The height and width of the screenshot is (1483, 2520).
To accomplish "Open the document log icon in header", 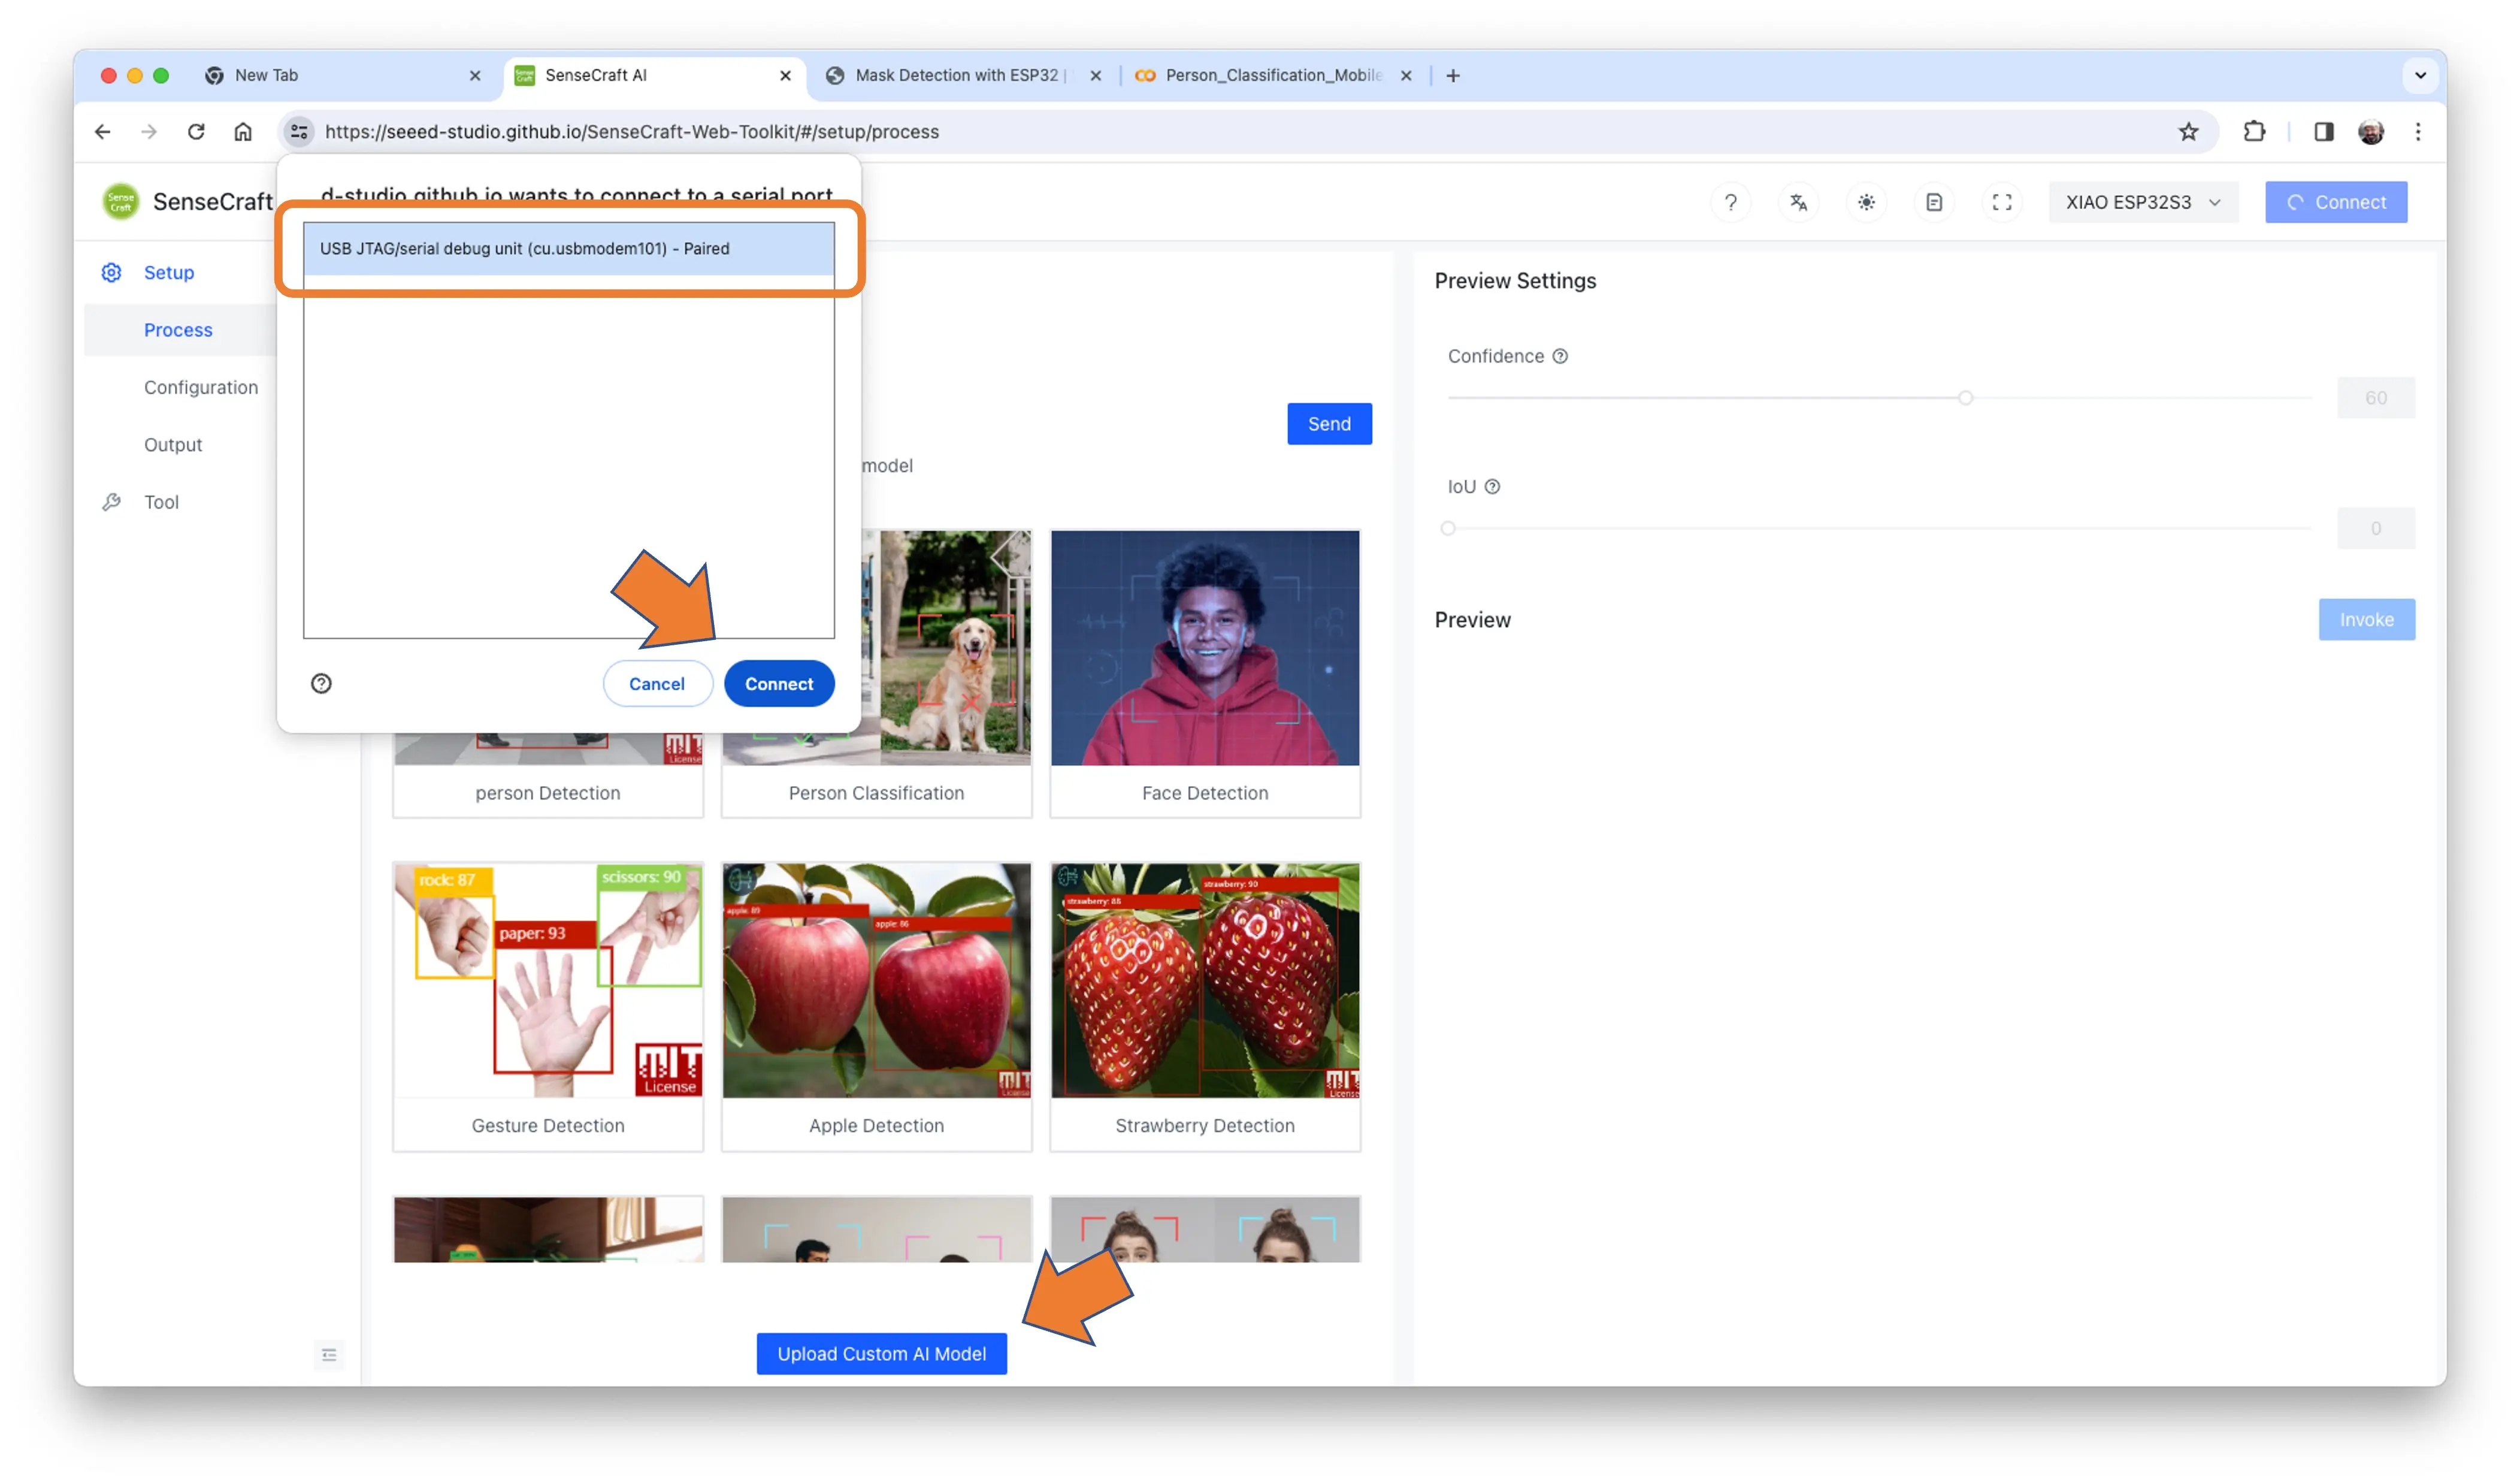I will (x=1934, y=202).
